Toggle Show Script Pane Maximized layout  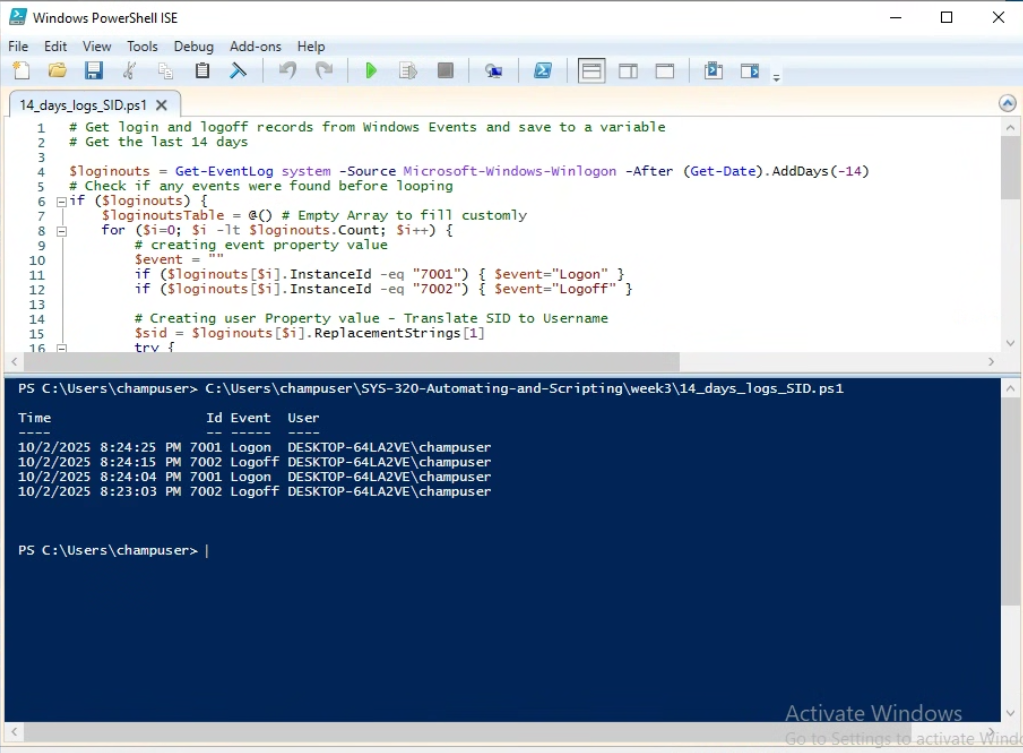pyautogui.click(x=665, y=71)
